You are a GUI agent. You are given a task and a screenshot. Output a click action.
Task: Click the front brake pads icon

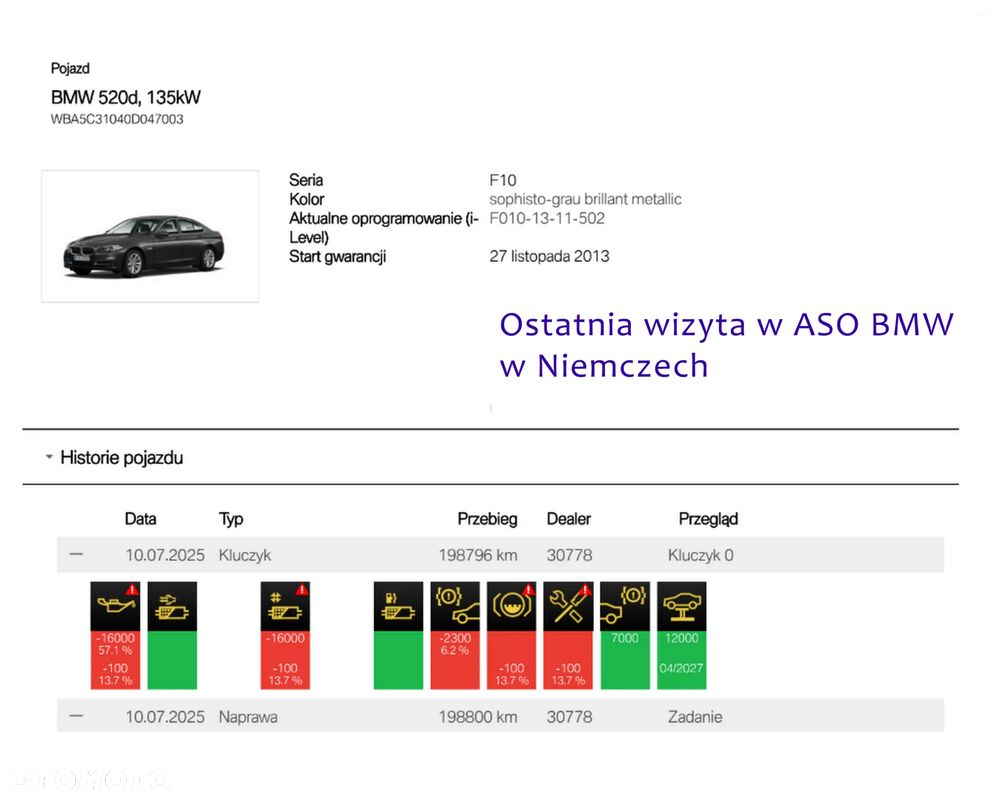(x=455, y=606)
